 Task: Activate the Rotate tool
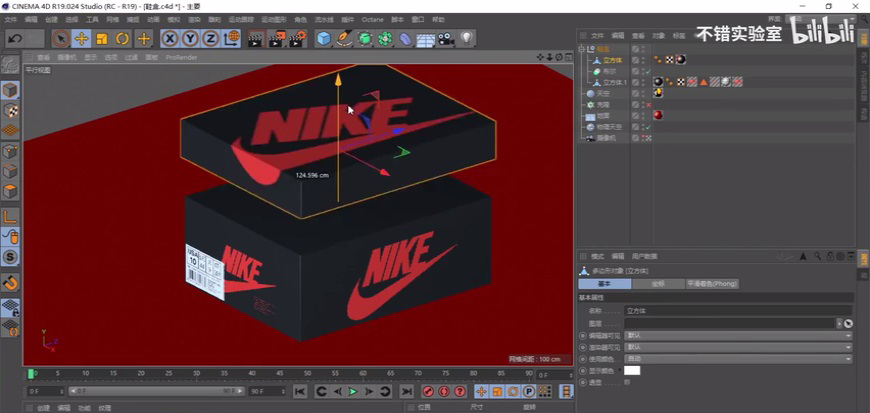[123, 39]
